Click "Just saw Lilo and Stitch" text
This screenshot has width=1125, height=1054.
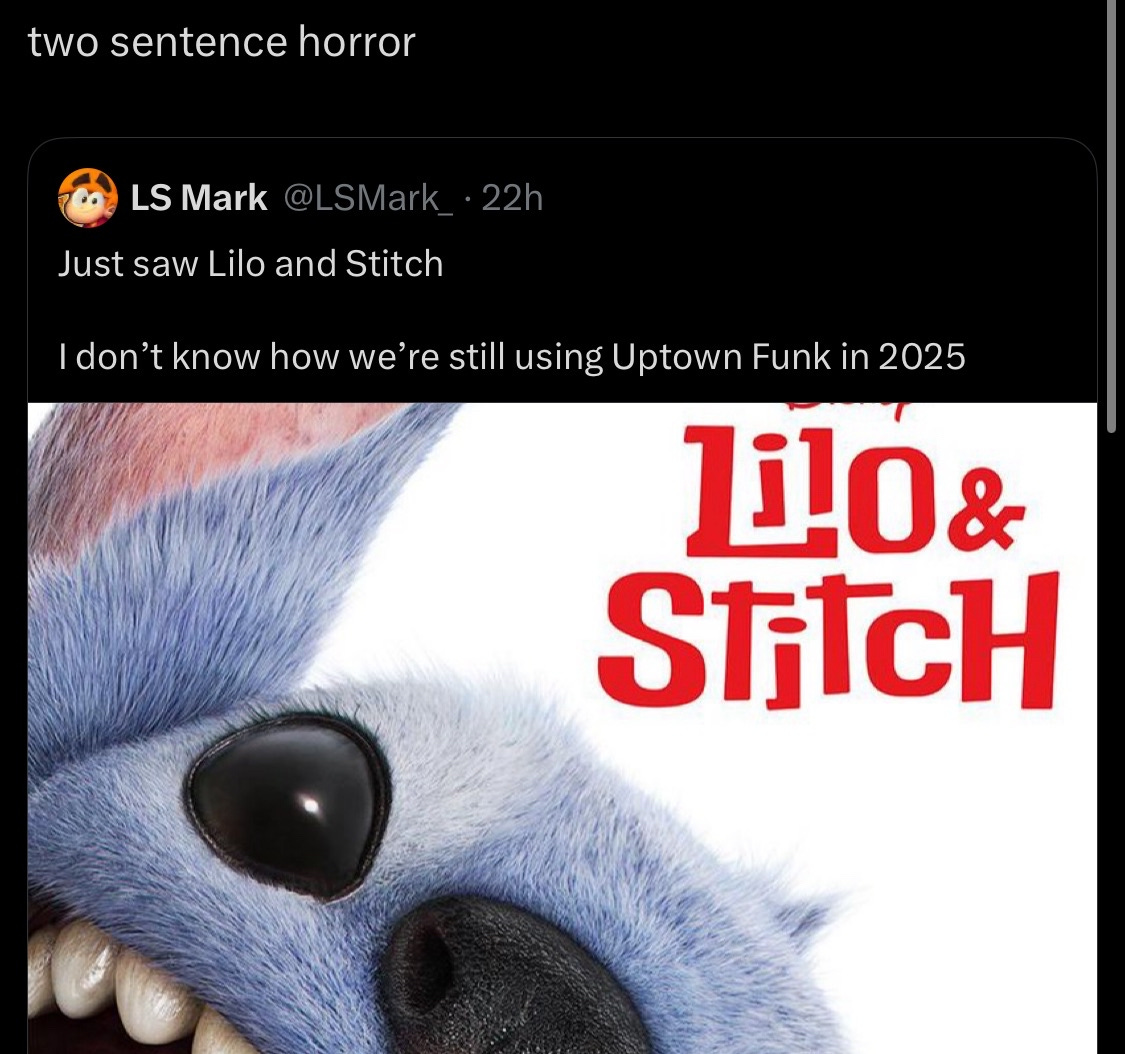250,263
